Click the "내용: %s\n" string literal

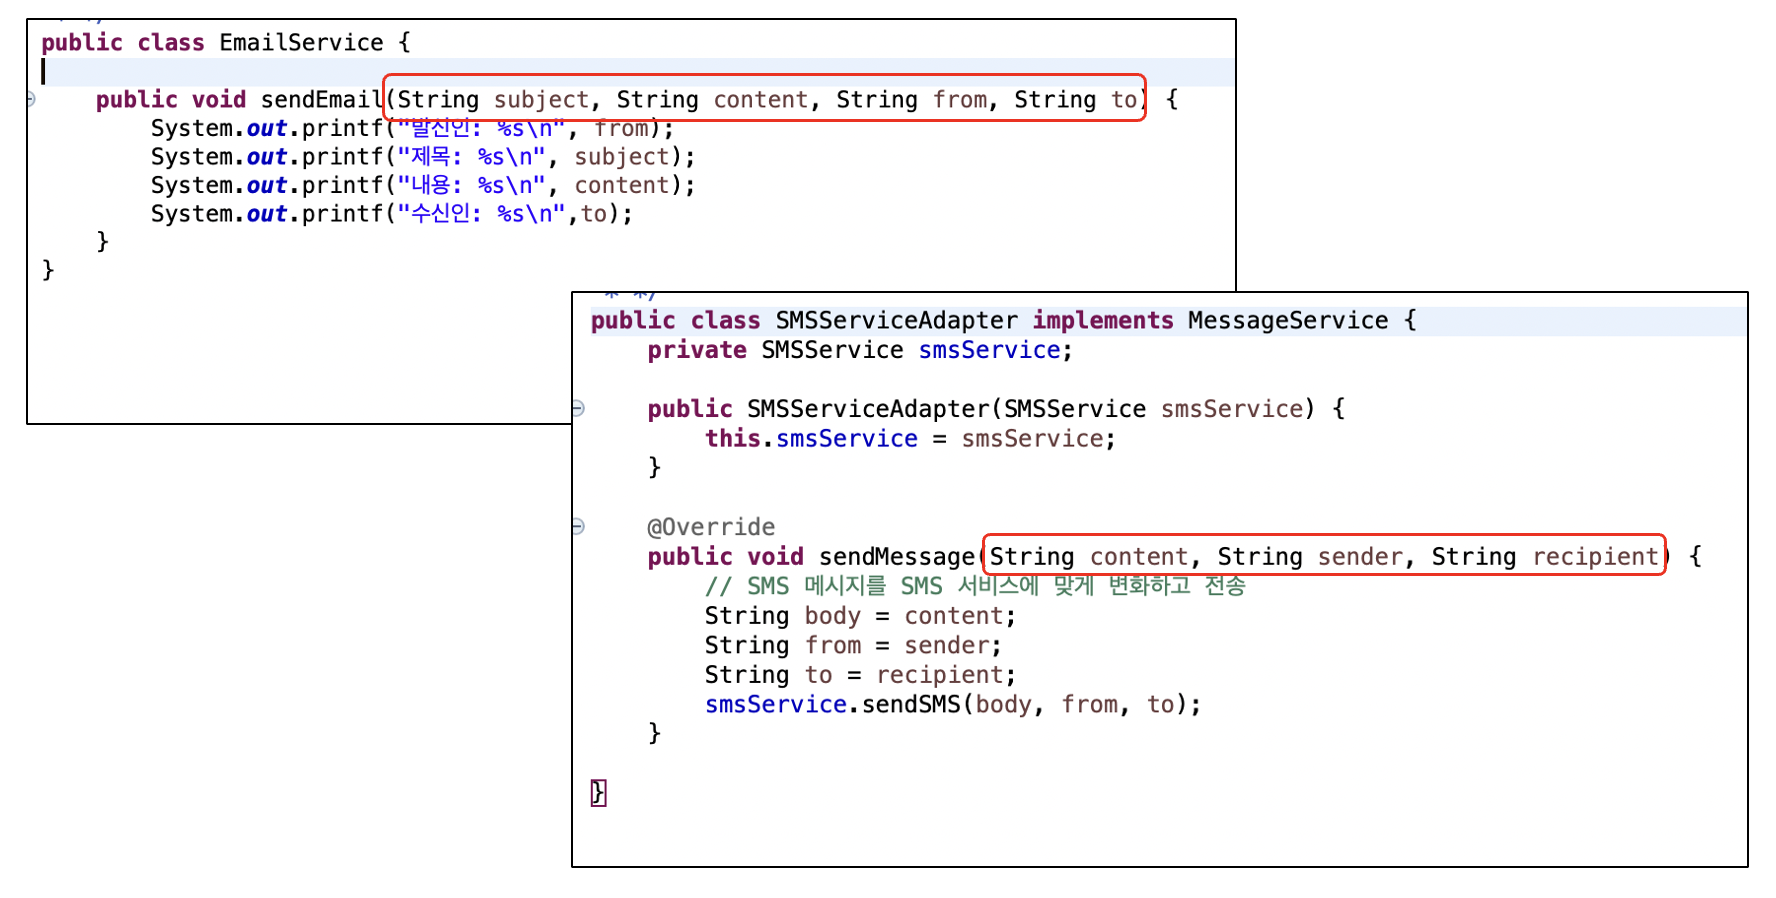coord(472,186)
